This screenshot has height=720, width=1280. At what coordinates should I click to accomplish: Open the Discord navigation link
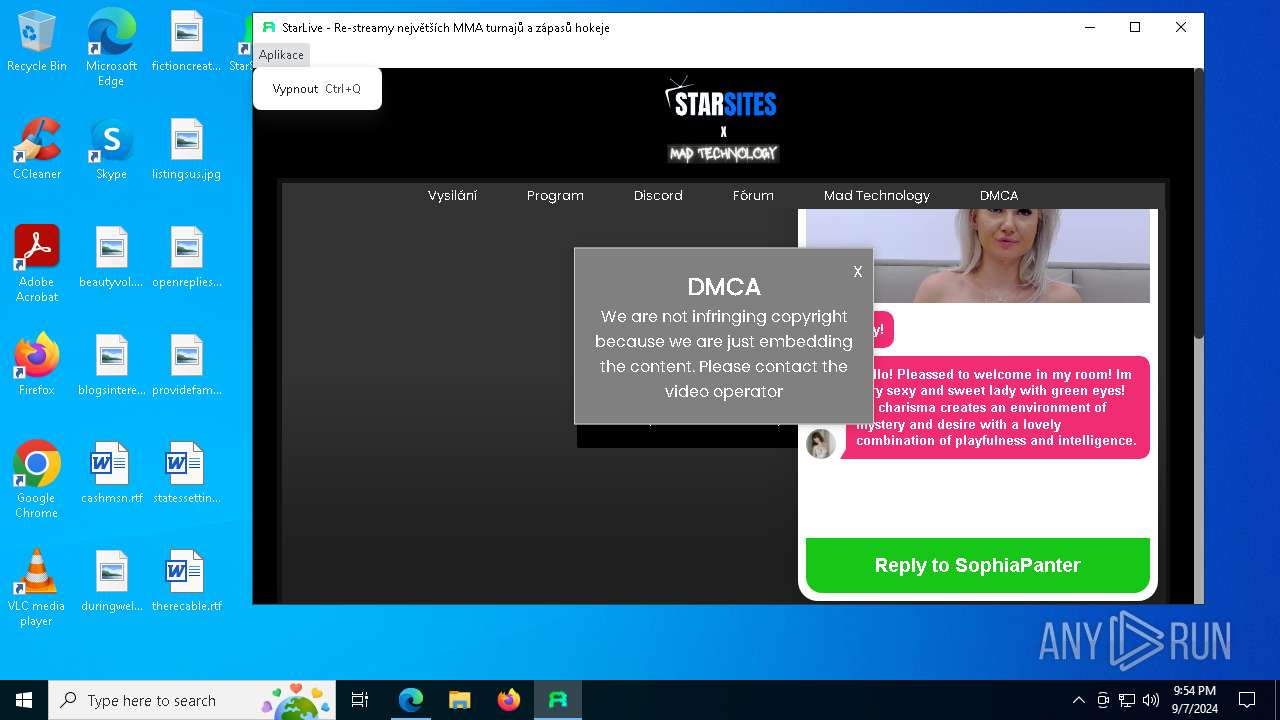click(x=658, y=195)
